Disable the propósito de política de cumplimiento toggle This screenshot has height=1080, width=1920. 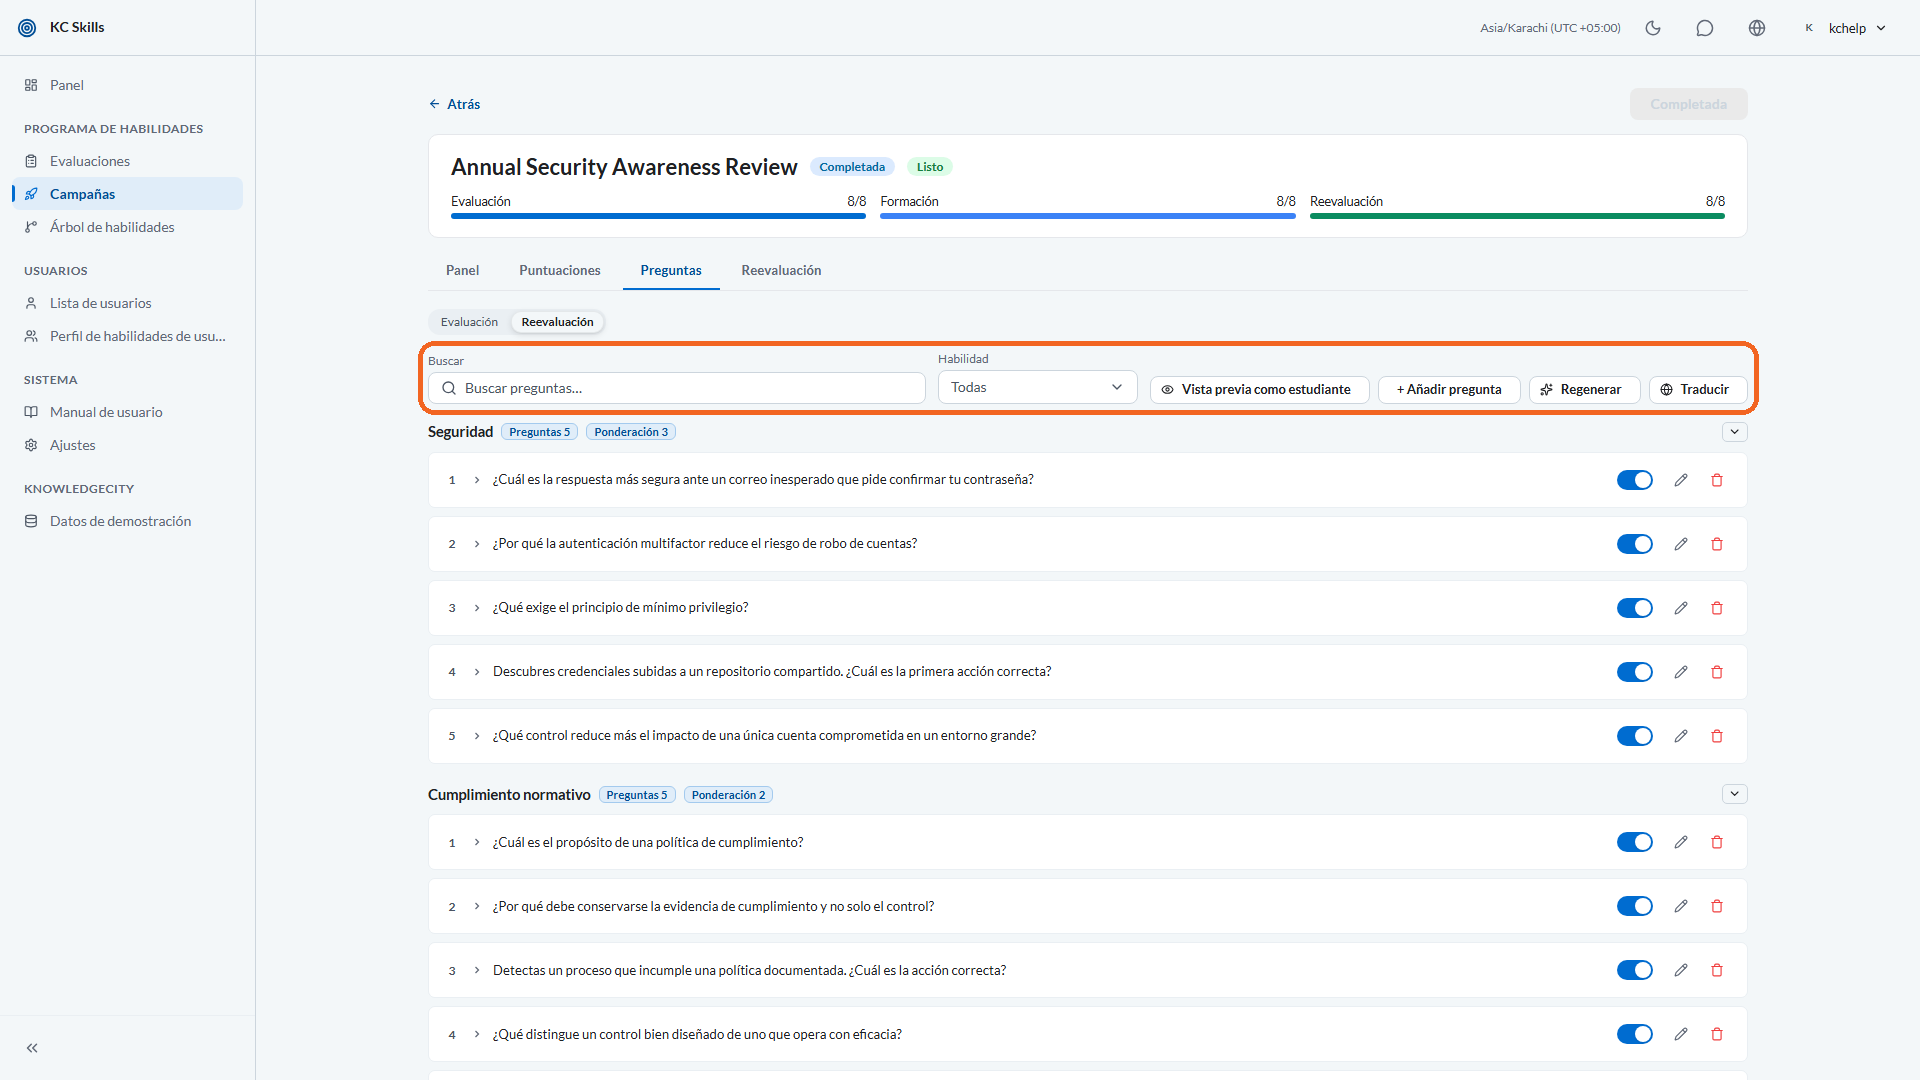click(x=1635, y=842)
